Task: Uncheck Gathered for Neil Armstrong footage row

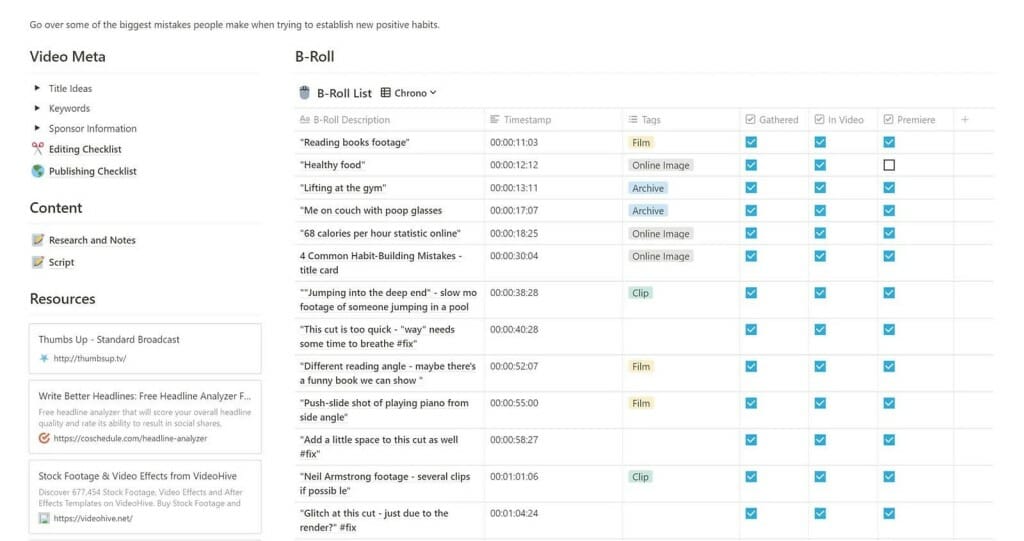Action: pyautogui.click(x=751, y=477)
